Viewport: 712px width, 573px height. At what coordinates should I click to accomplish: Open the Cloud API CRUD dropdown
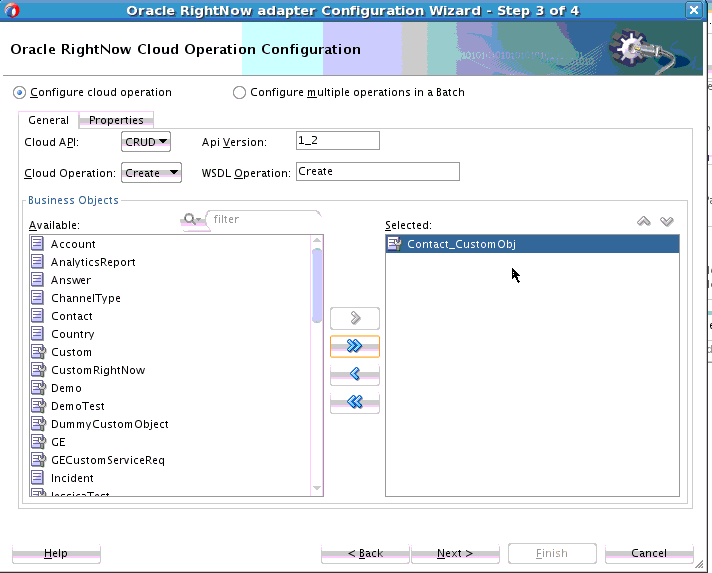click(x=146, y=142)
